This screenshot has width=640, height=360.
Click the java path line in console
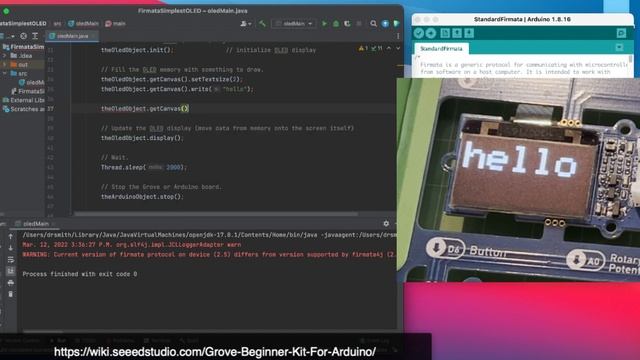[209, 235]
